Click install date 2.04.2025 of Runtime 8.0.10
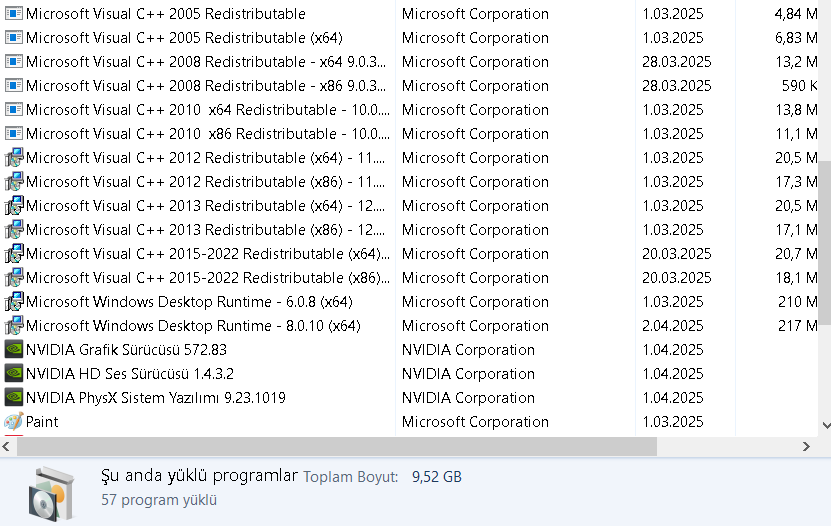The image size is (831, 526). [673, 326]
